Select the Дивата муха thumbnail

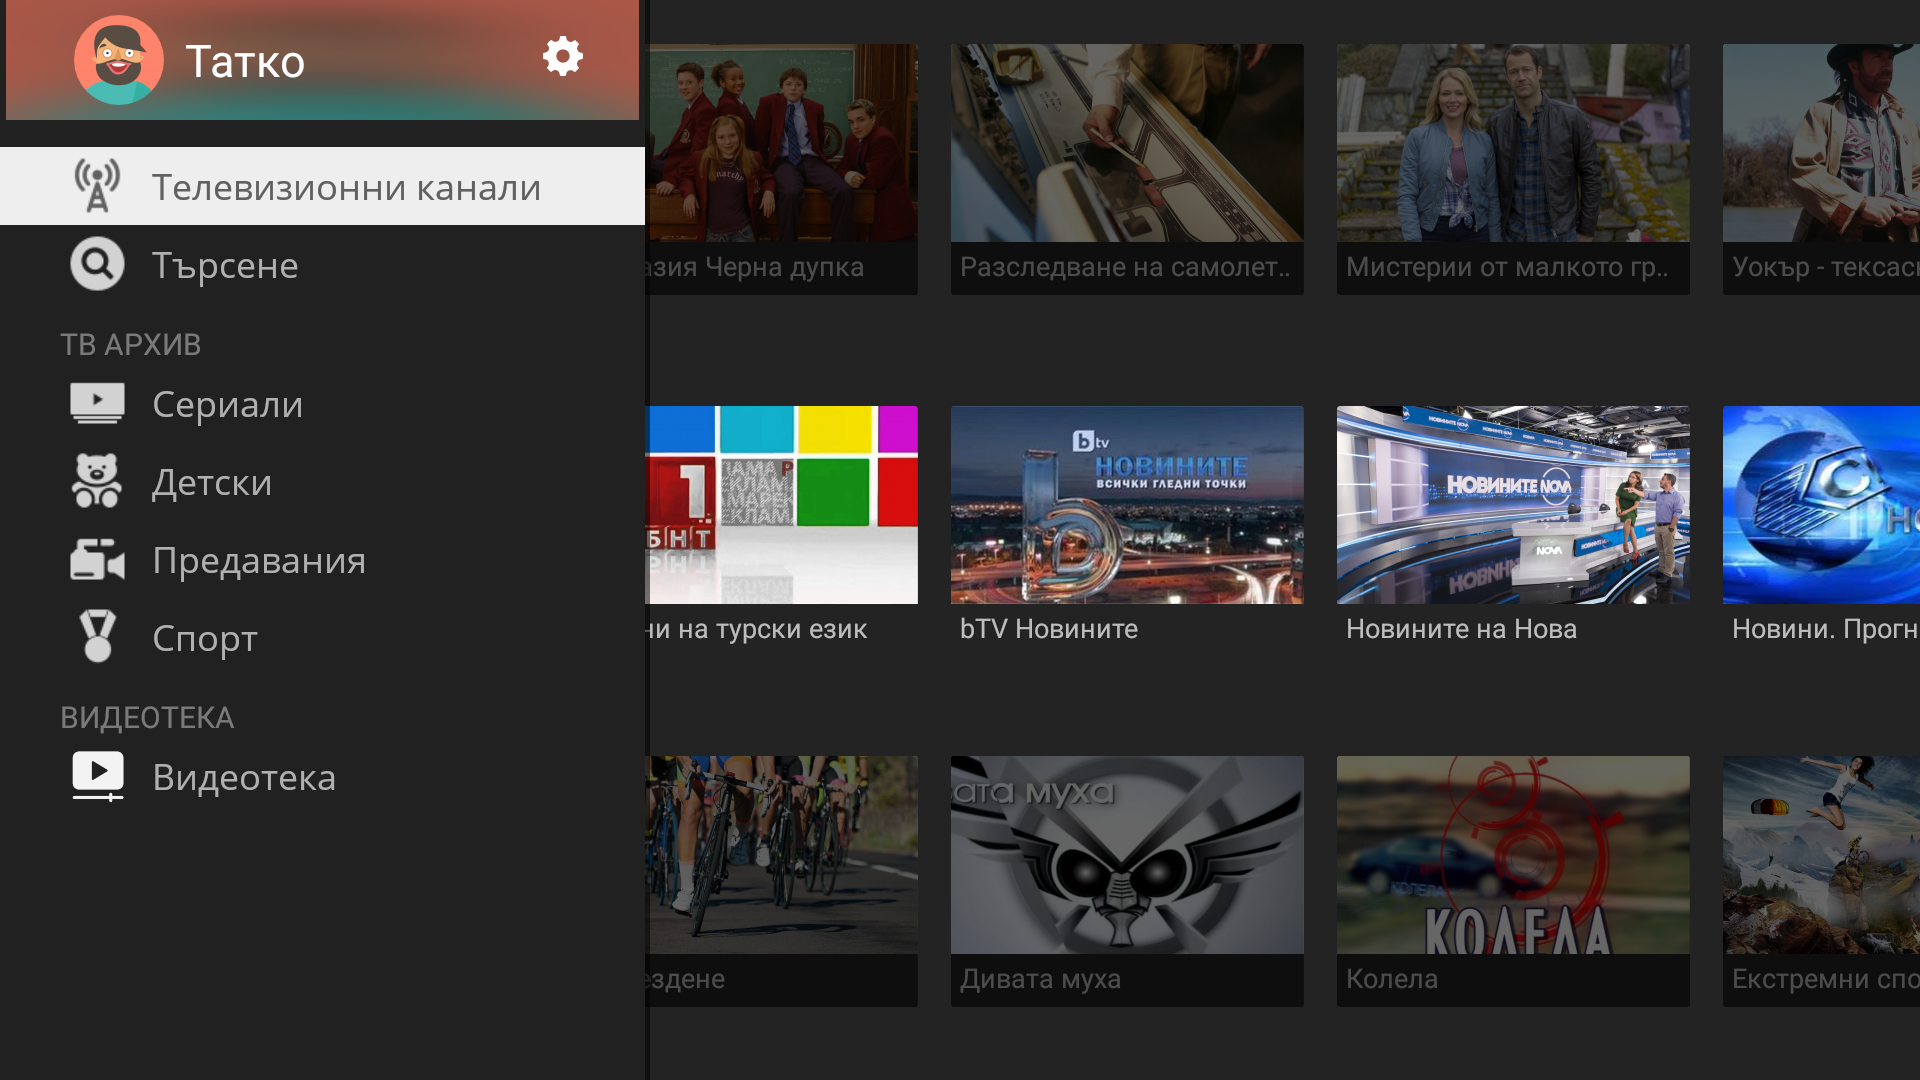click(1127, 855)
